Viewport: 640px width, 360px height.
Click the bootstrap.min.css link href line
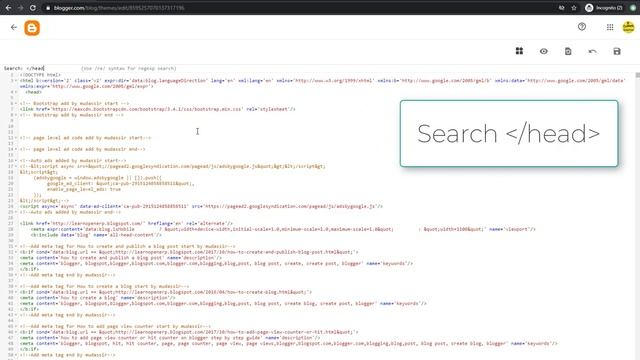[x=158, y=109]
